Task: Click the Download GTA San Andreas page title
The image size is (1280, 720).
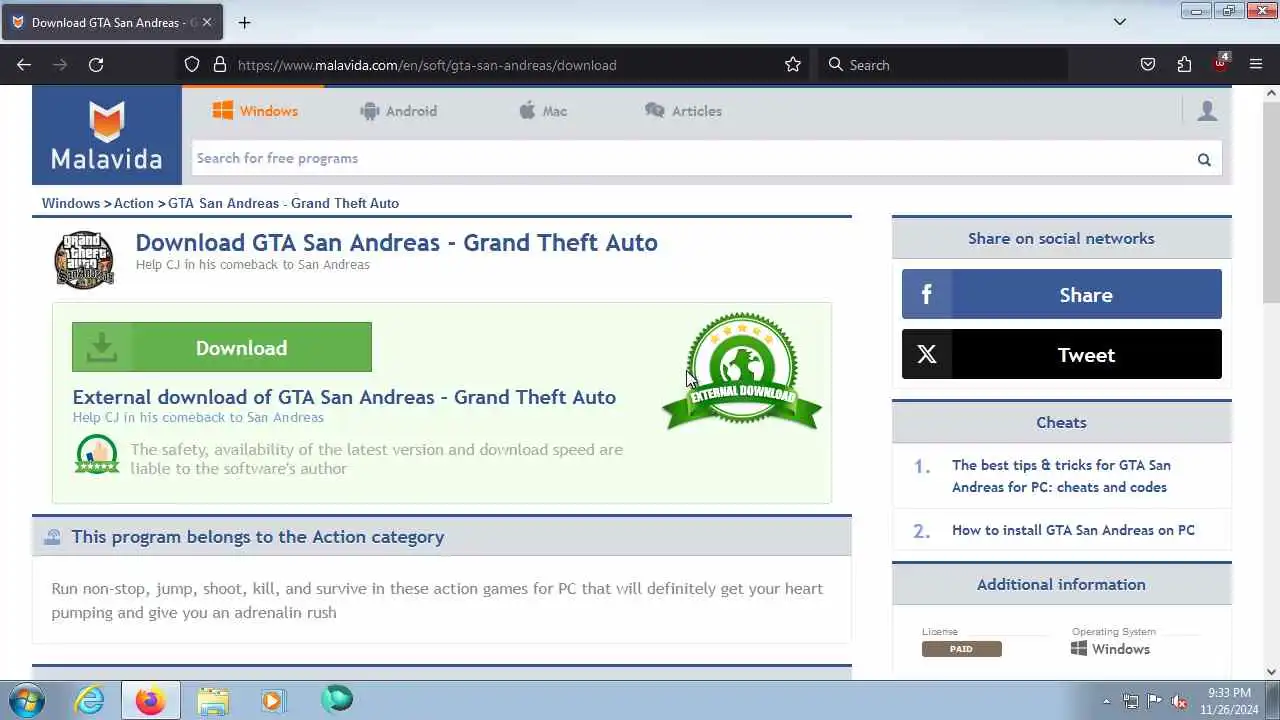Action: point(396,243)
